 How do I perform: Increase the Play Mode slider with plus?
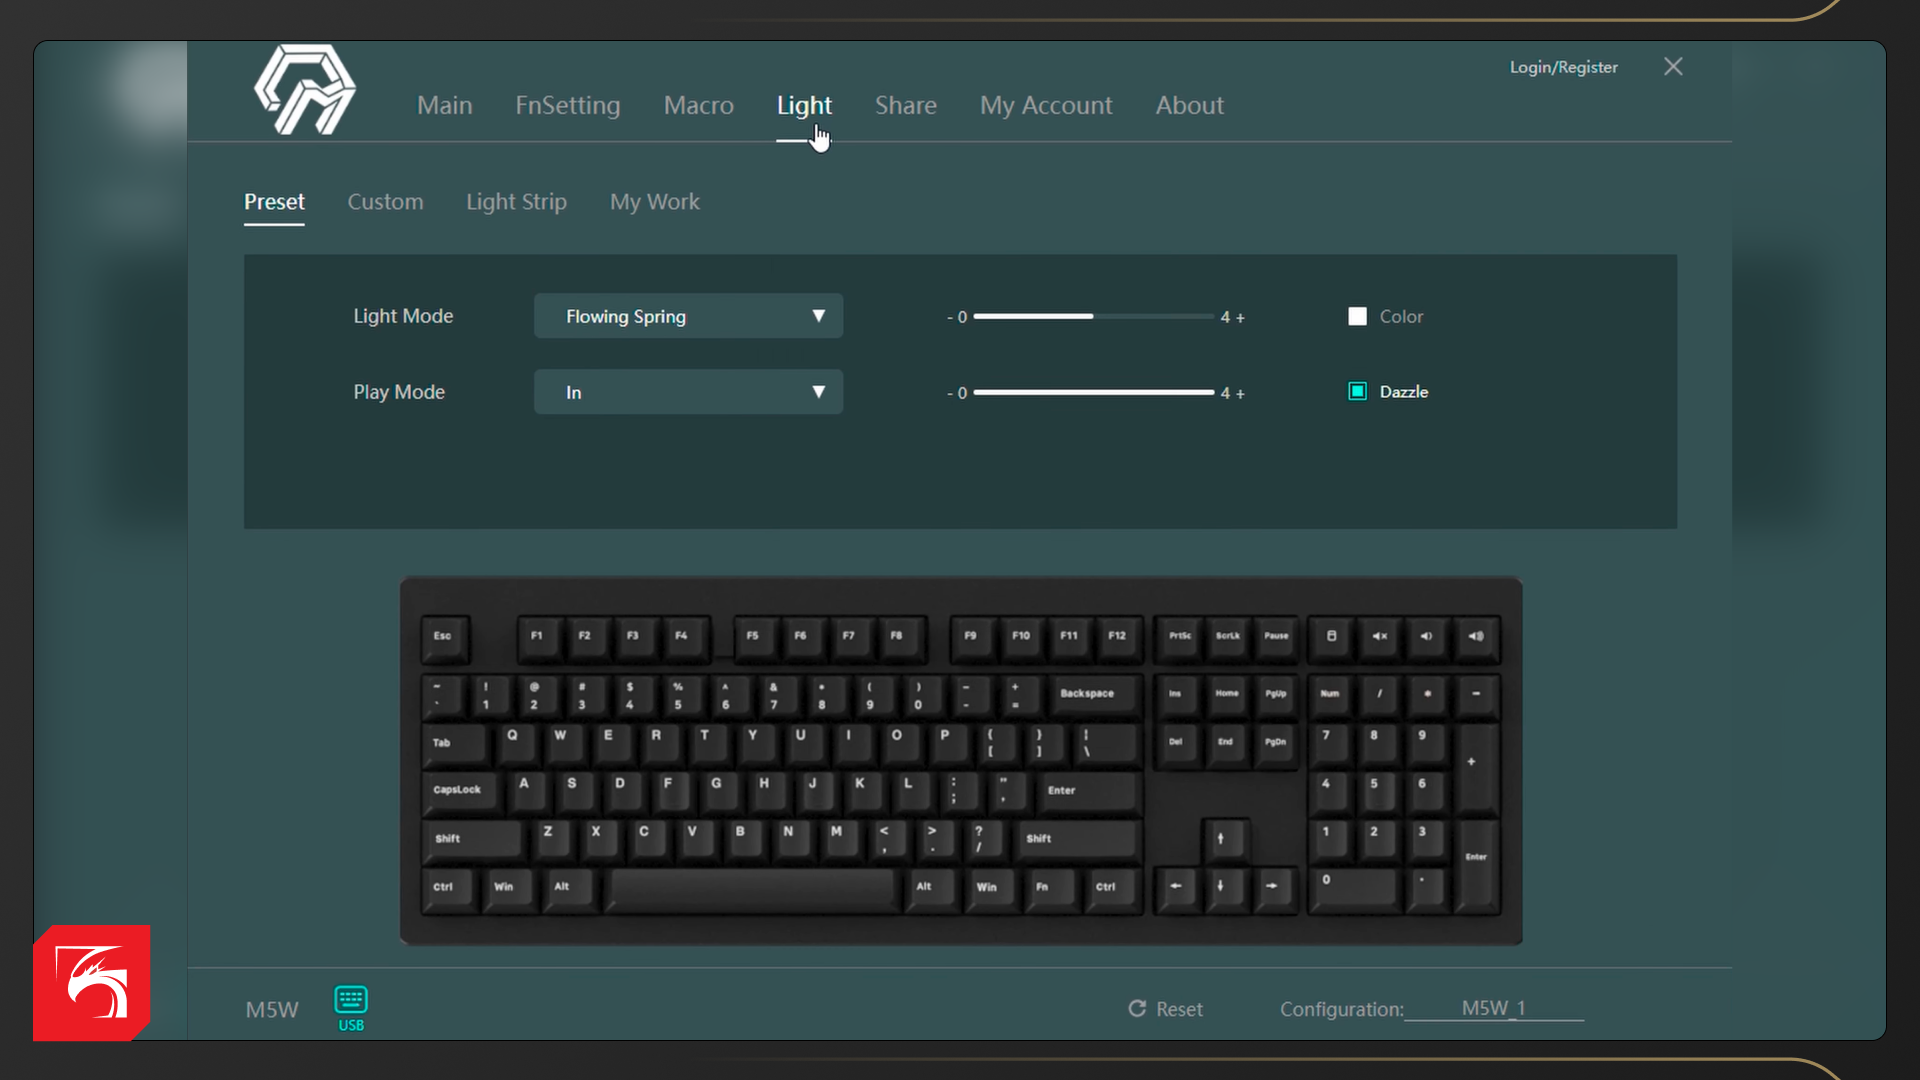point(1240,394)
